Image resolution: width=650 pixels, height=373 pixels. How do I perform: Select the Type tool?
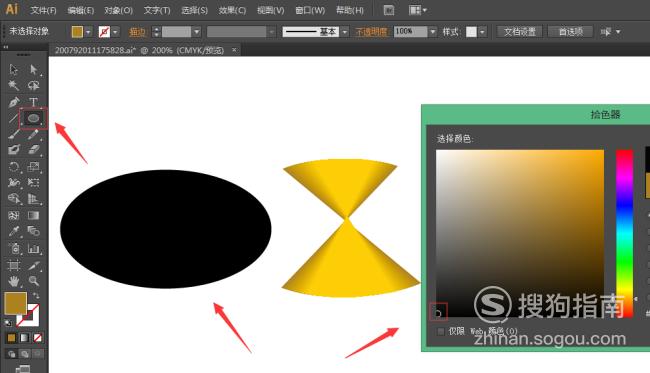(34, 102)
